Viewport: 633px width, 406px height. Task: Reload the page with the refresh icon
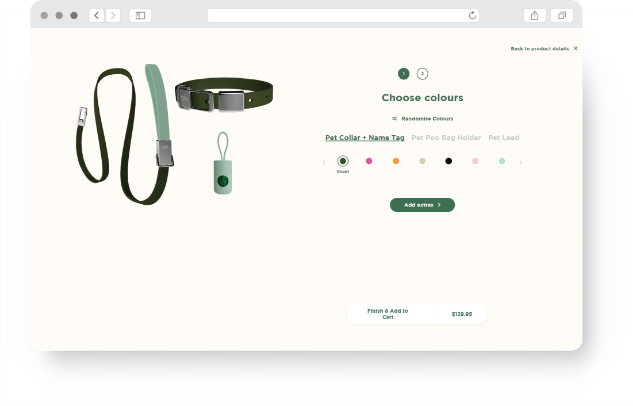tap(472, 15)
